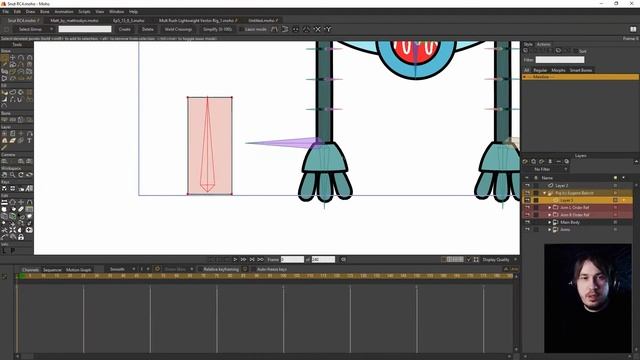Image resolution: width=640 pixels, height=360 pixels.
Task: Select the Transform Points tool
Action: click(12, 58)
